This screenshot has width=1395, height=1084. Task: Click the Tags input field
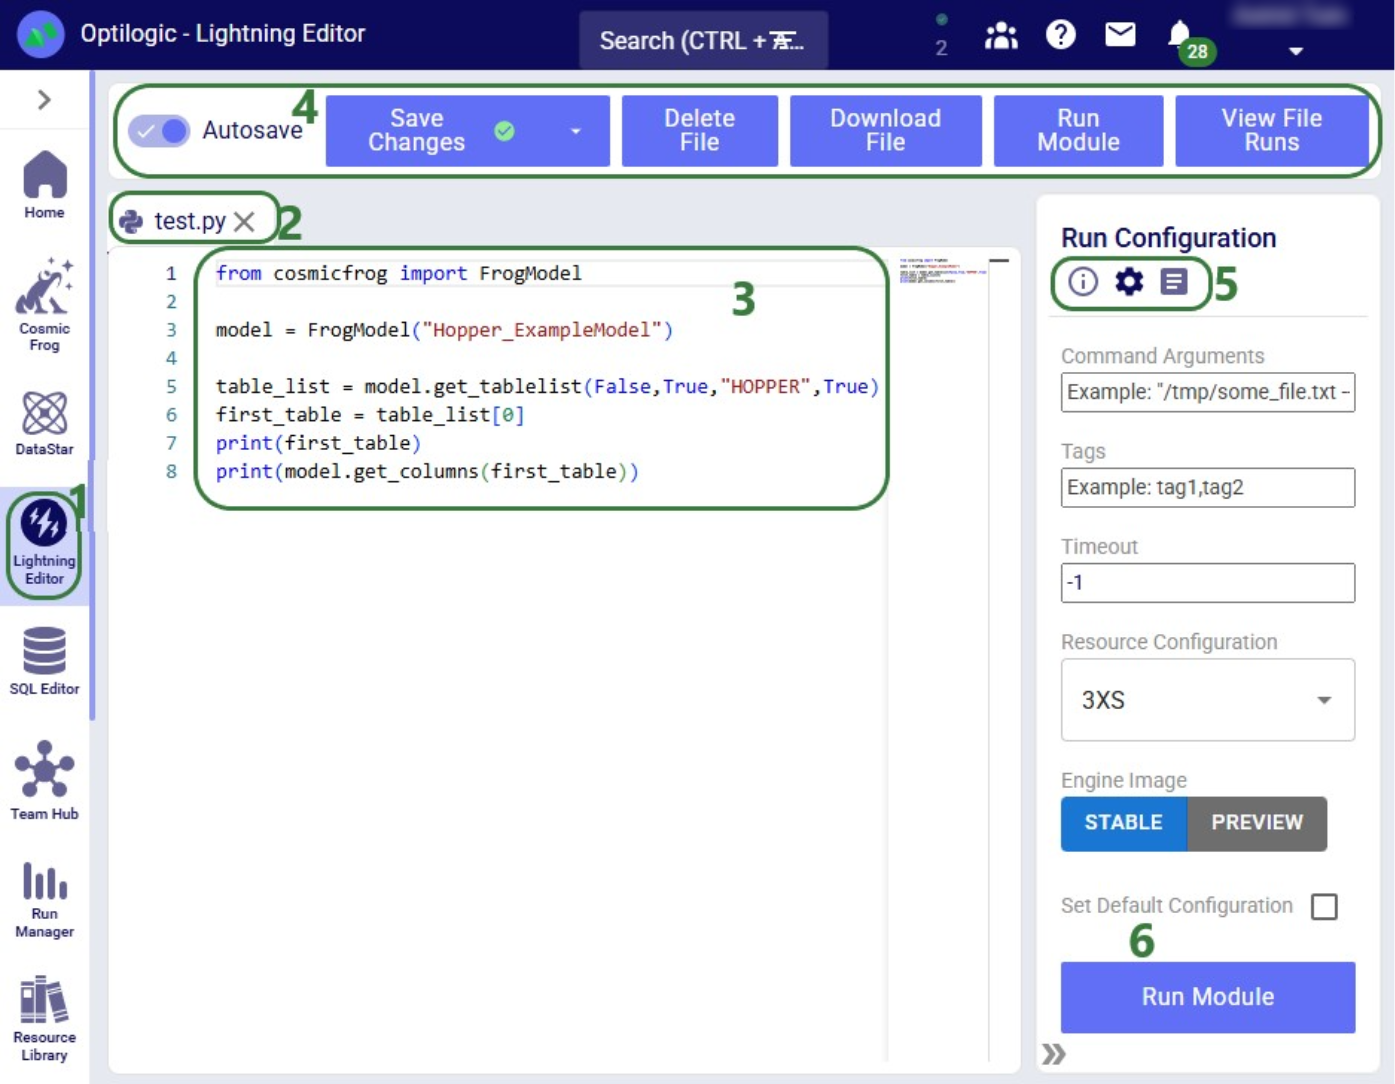click(1208, 488)
